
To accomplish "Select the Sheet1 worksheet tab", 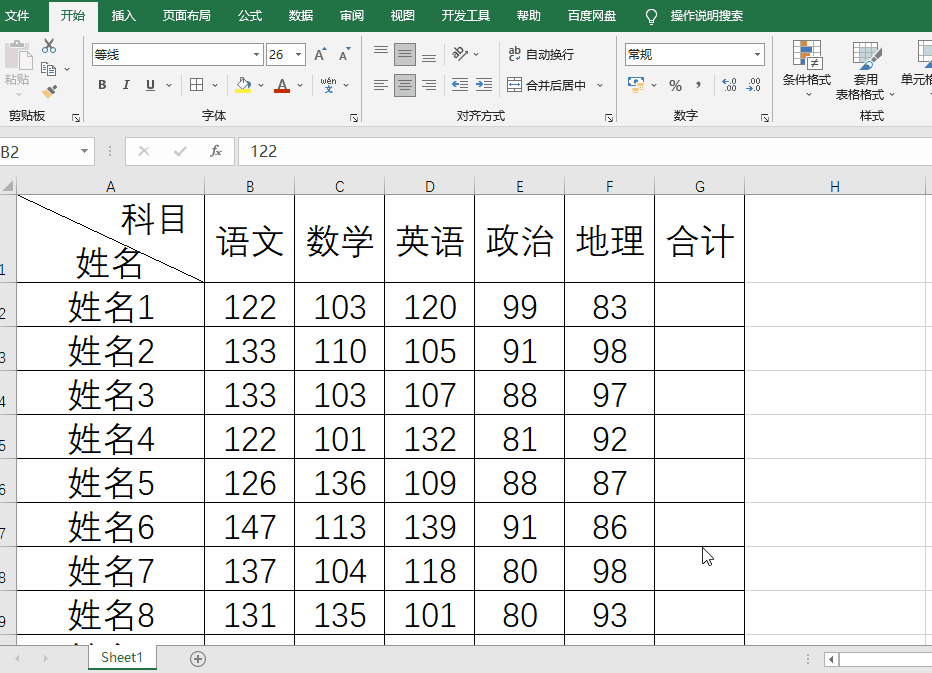I will pyautogui.click(x=122, y=658).
